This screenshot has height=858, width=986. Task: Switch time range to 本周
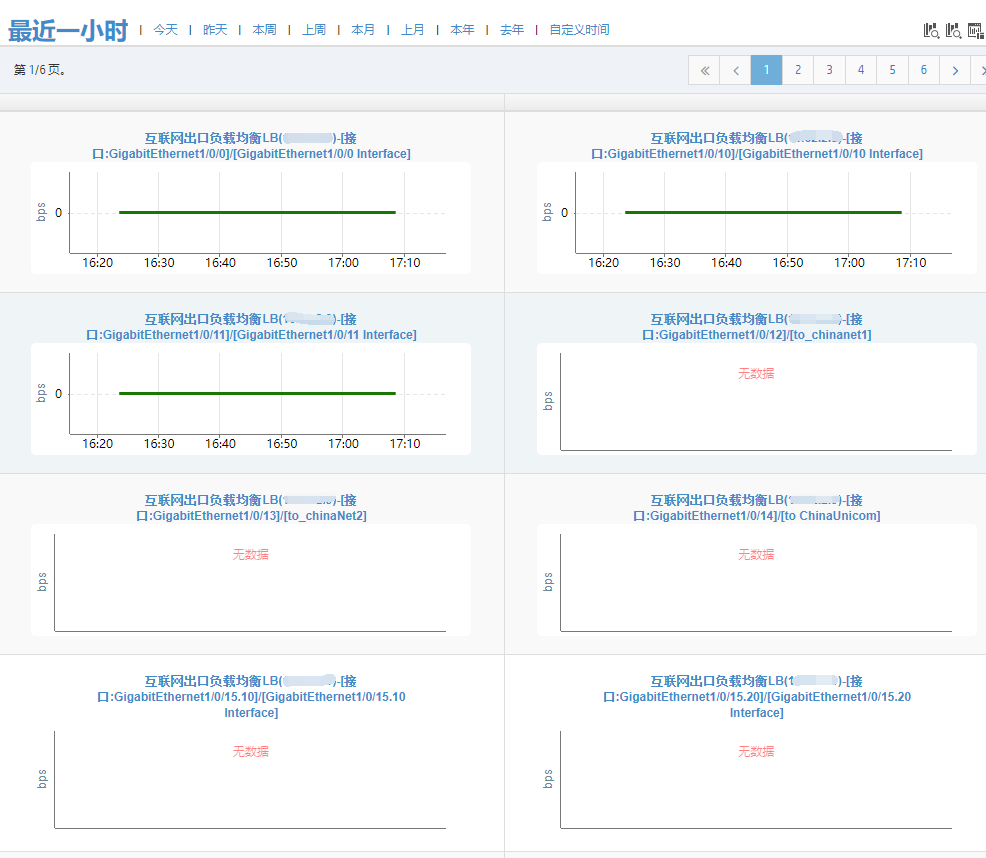[x=264, y=30]
